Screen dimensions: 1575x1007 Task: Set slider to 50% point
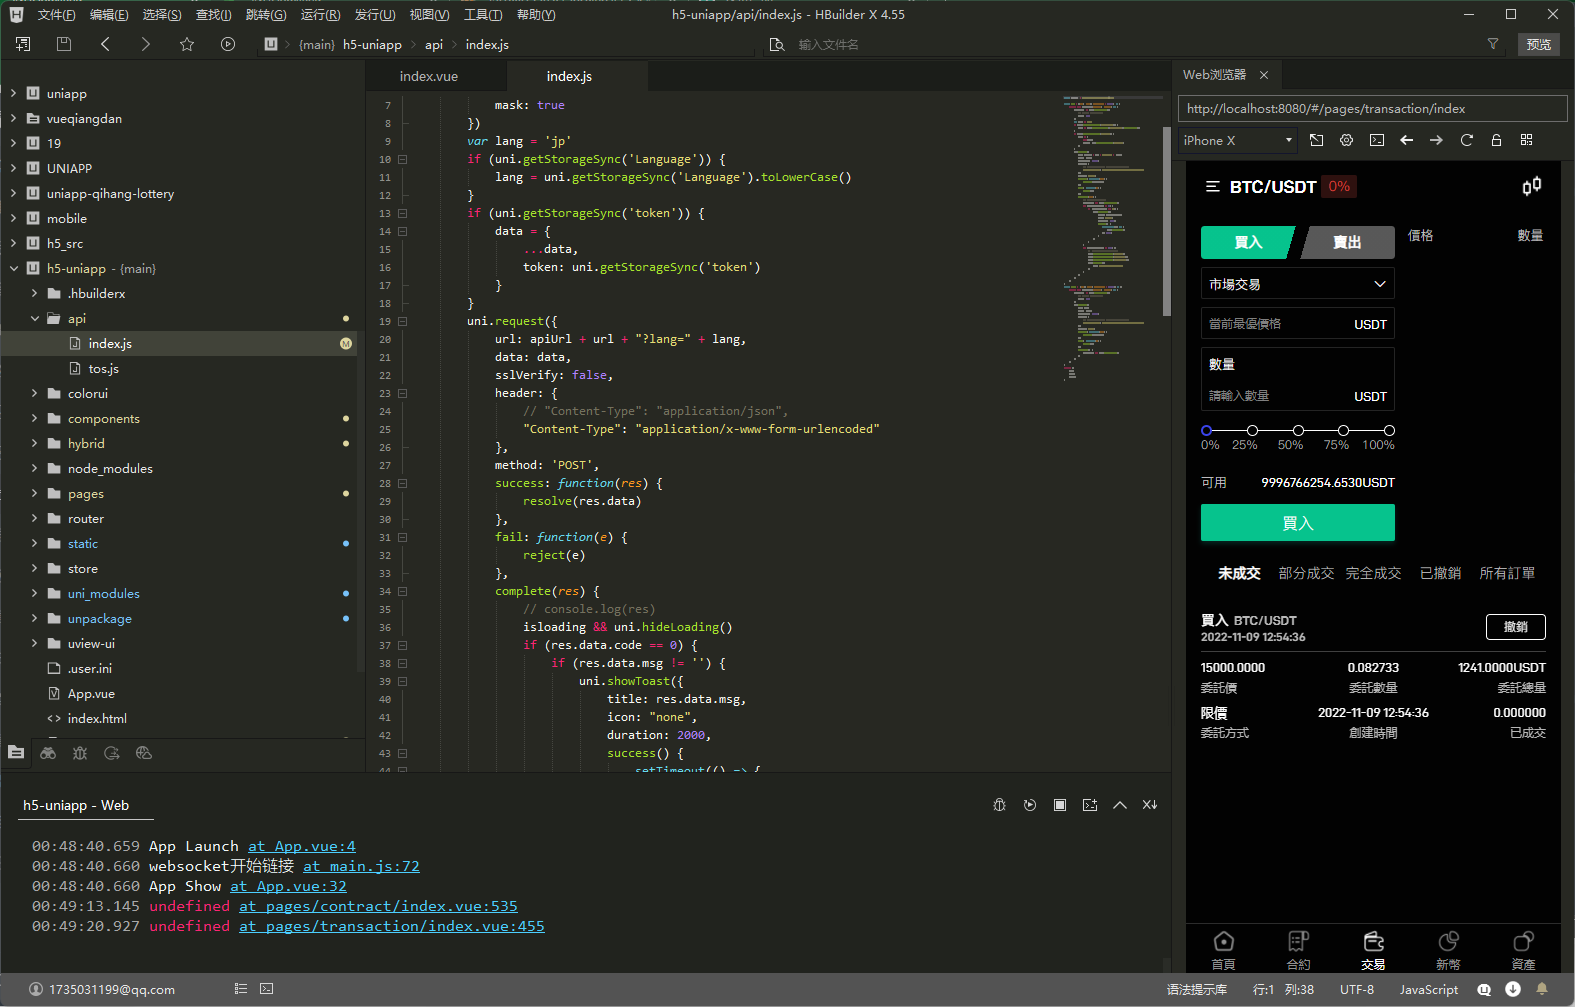[1298, 430]
